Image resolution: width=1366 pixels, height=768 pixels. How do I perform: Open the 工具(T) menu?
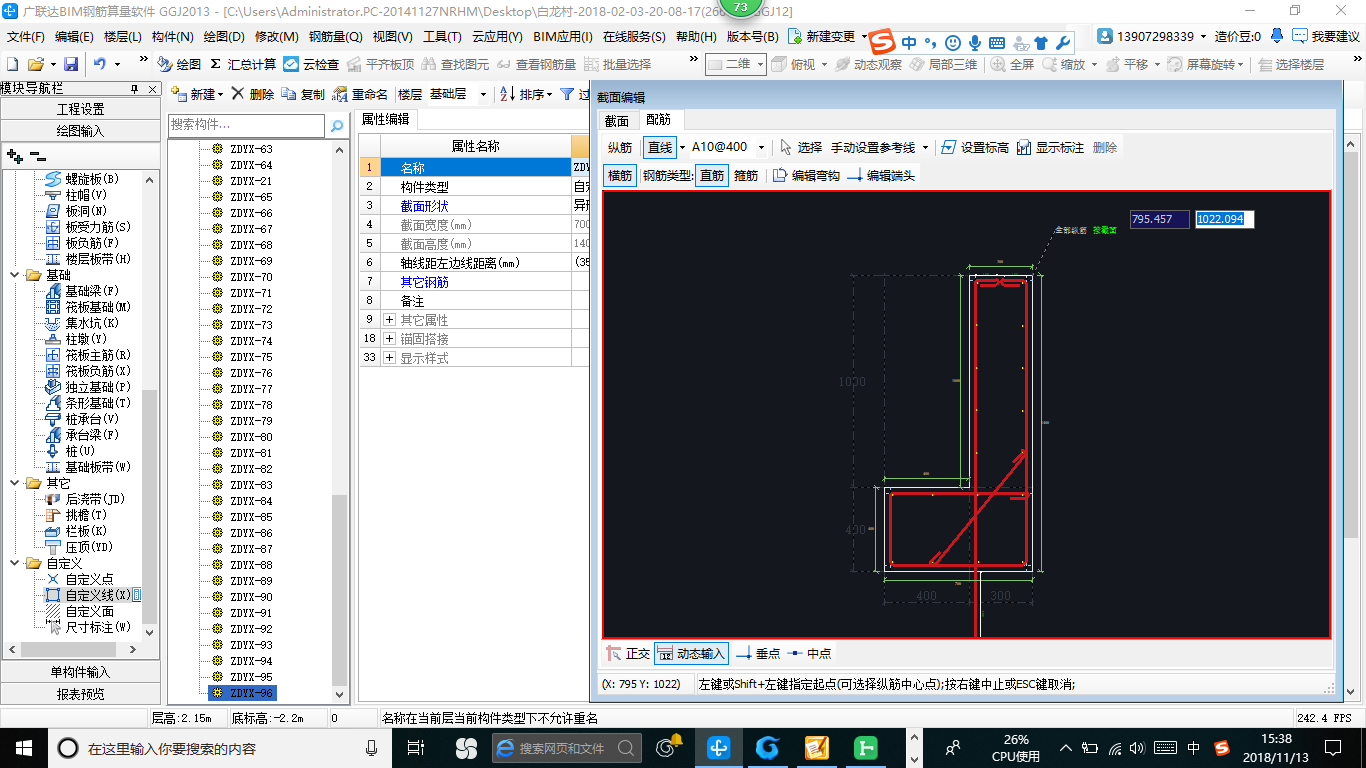[x=442, y=37]
